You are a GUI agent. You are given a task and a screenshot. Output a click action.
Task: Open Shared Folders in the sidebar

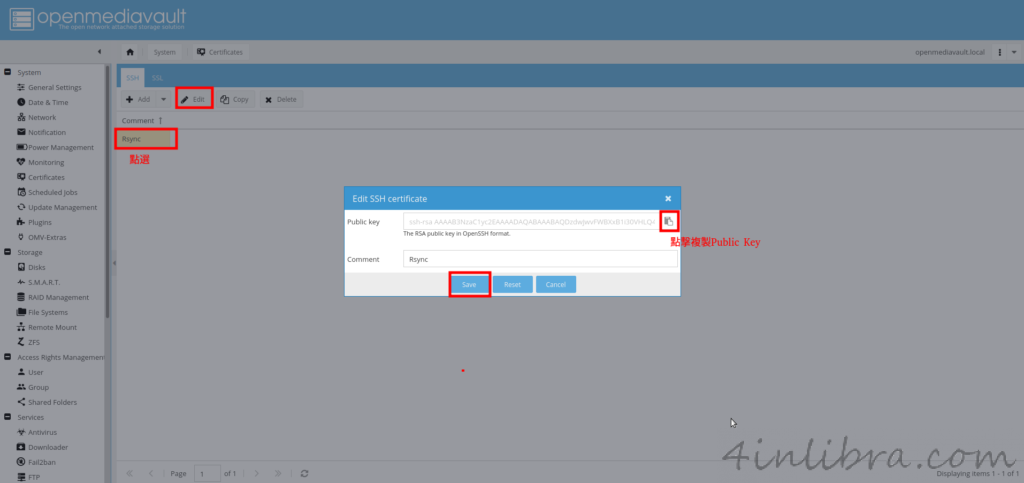click(54, 402)
